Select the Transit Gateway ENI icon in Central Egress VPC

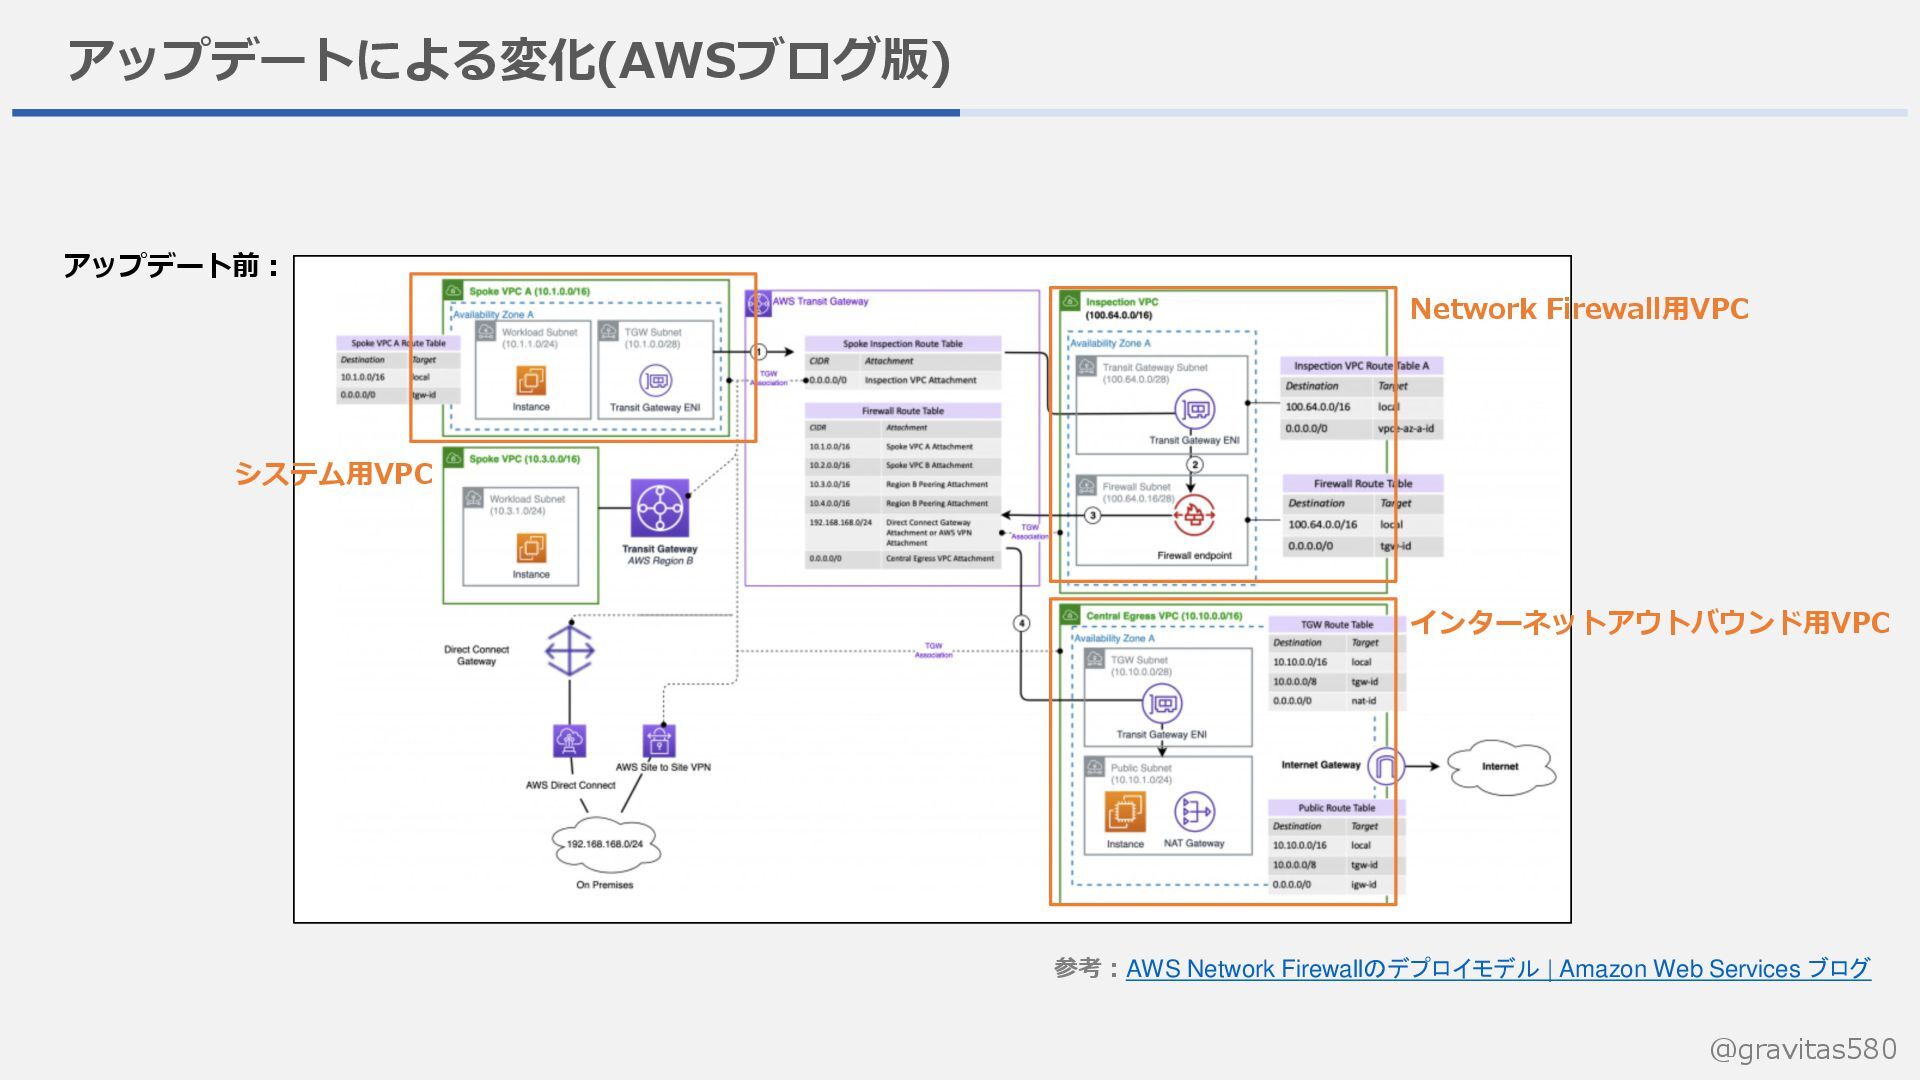click(x=1162, y=704)
